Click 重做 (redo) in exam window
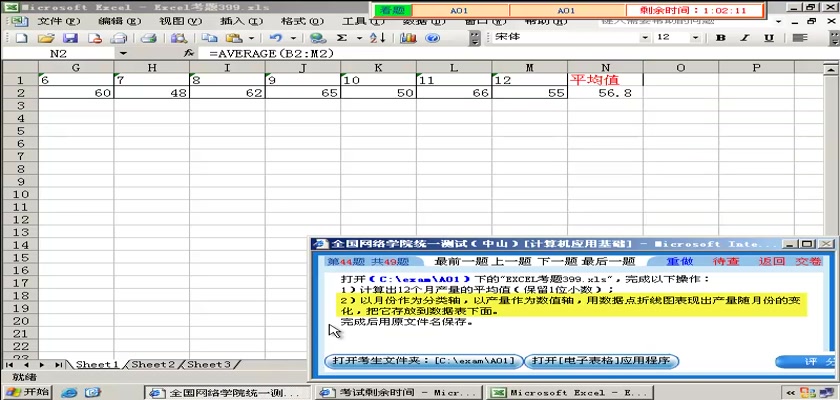This screenshot has width=840, height=400. point(680,261)
